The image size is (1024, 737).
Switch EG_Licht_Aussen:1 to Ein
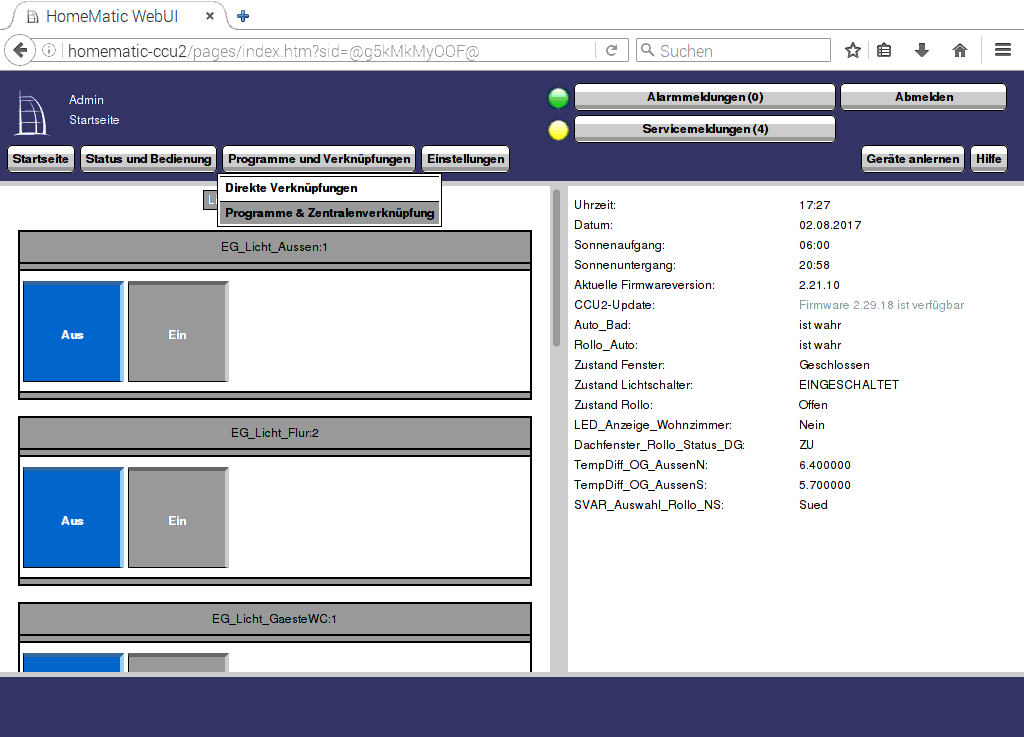tap(177, 333)
